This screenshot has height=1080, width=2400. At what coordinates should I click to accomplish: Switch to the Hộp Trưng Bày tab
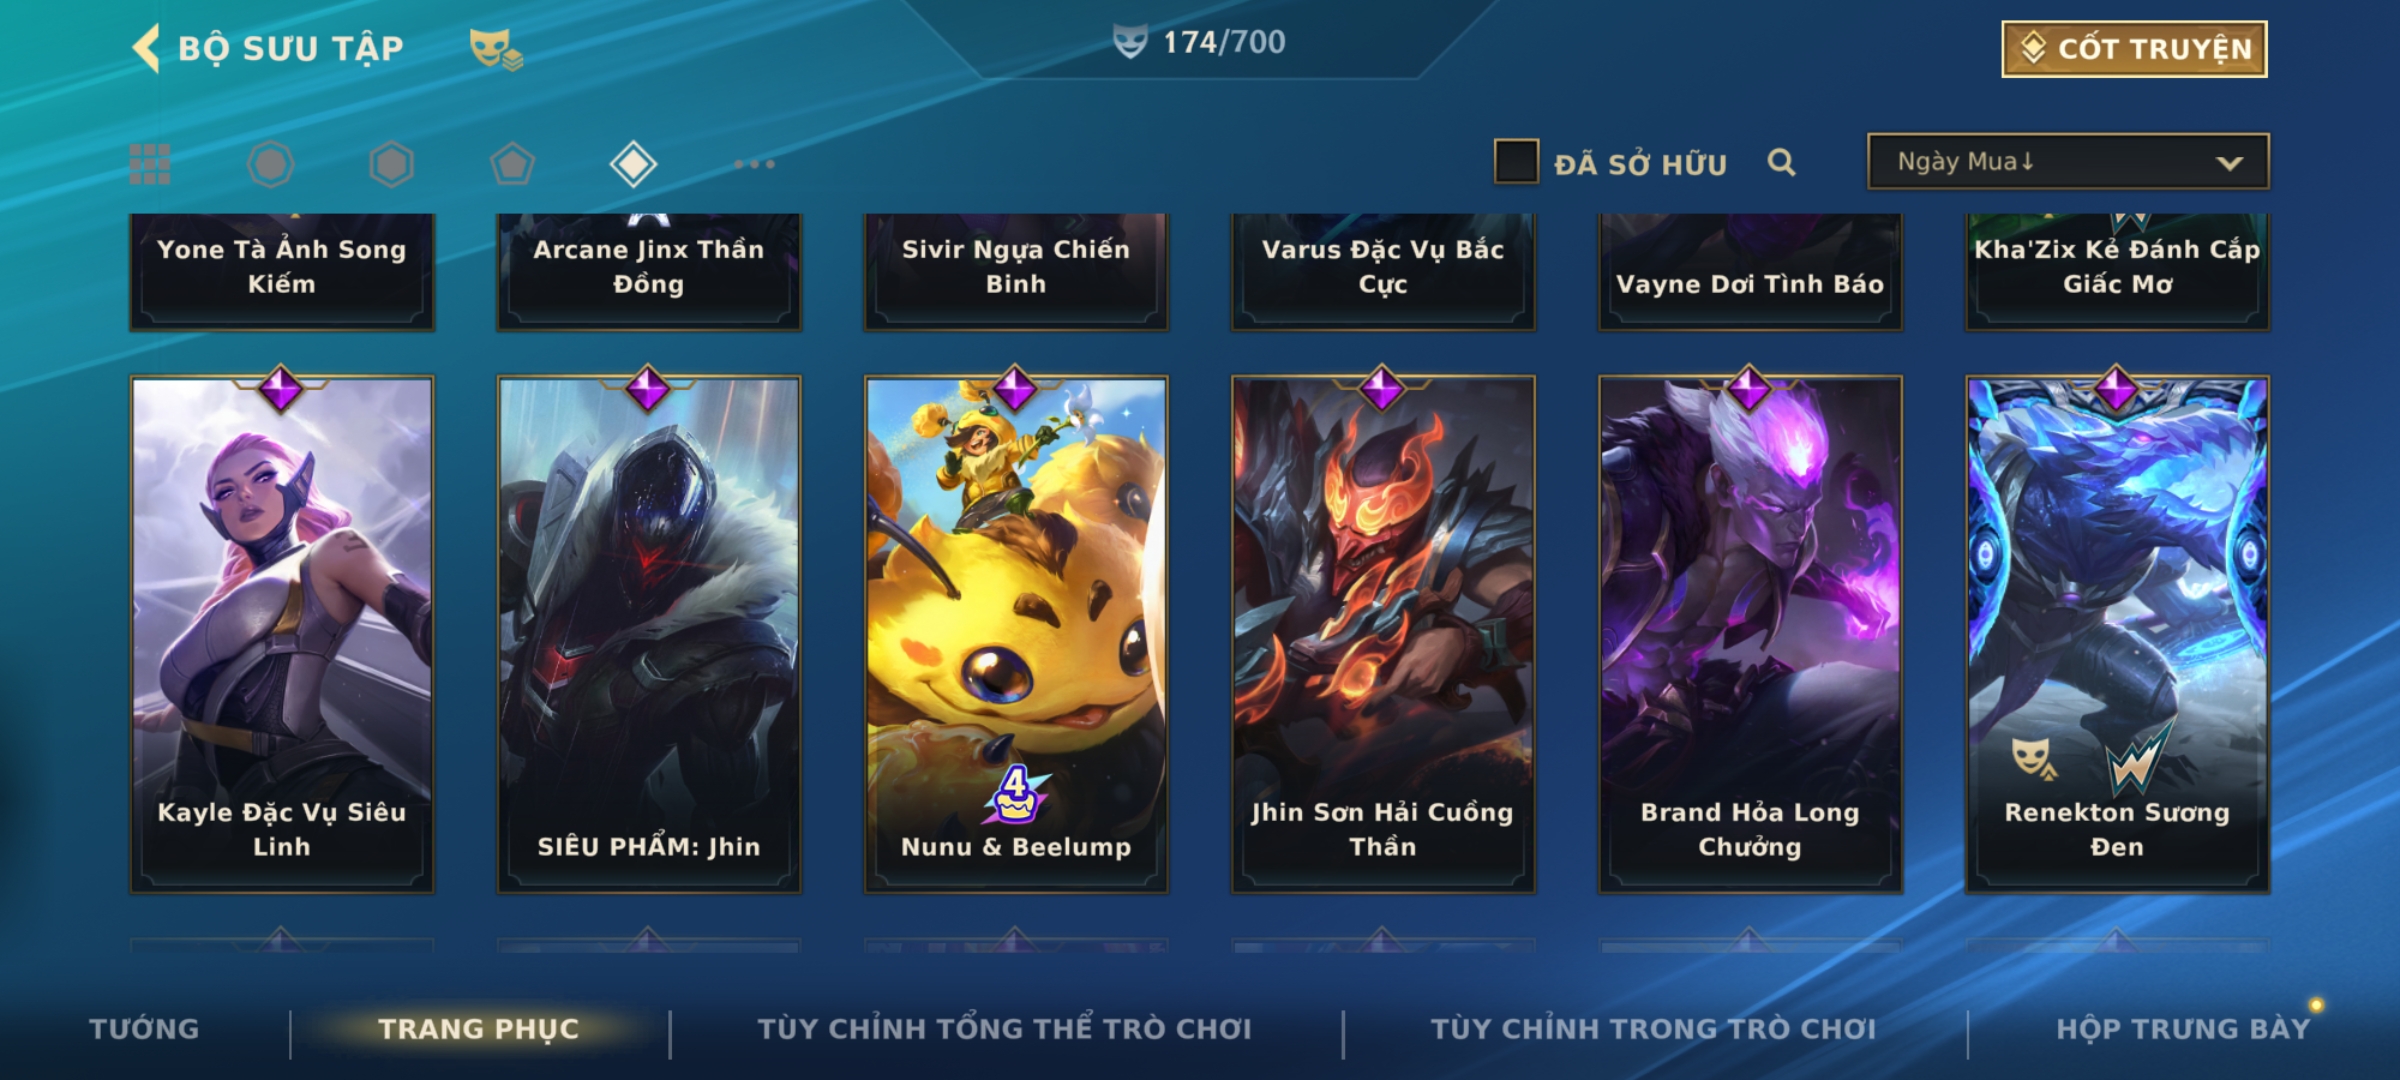(x=2183, y=1029)
